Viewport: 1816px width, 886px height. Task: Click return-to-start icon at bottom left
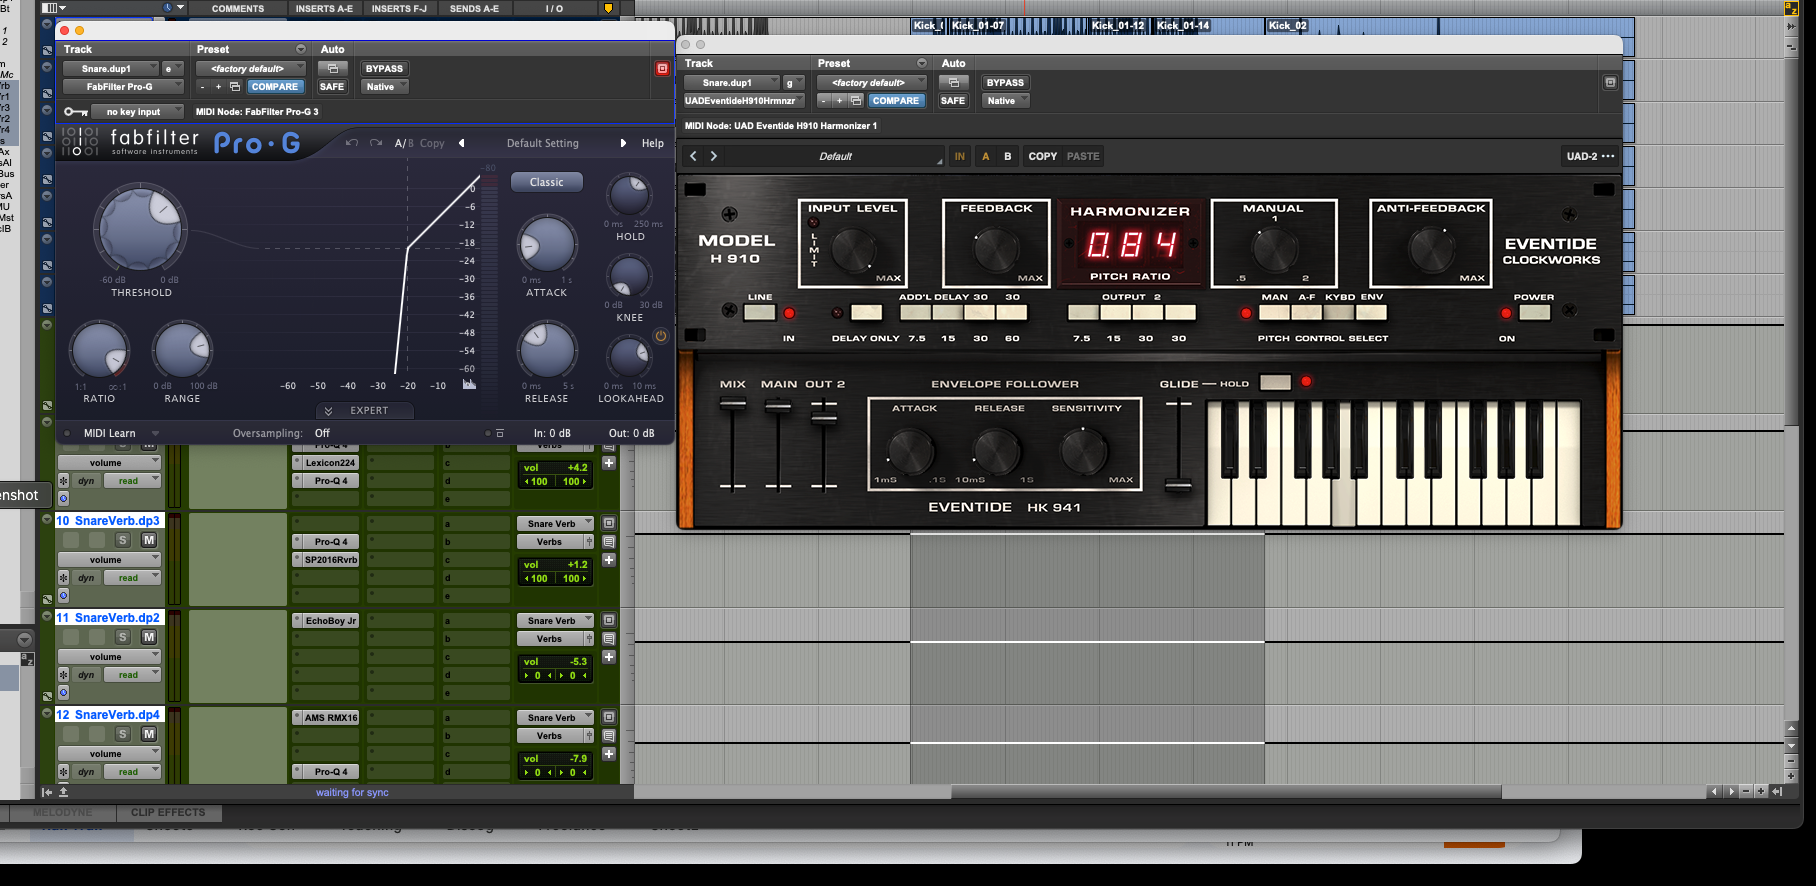point(46,792)
